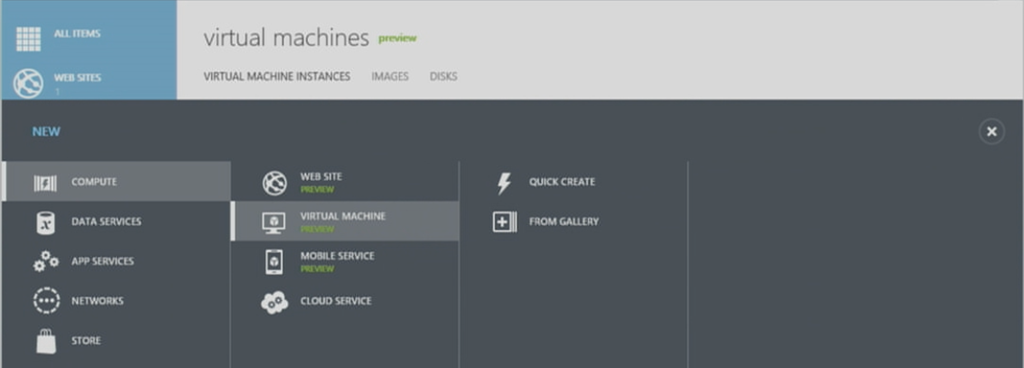Viewport: 1024px width, 368px height.
Task: Select NETWORKS category label
Action: coord(97,301)
